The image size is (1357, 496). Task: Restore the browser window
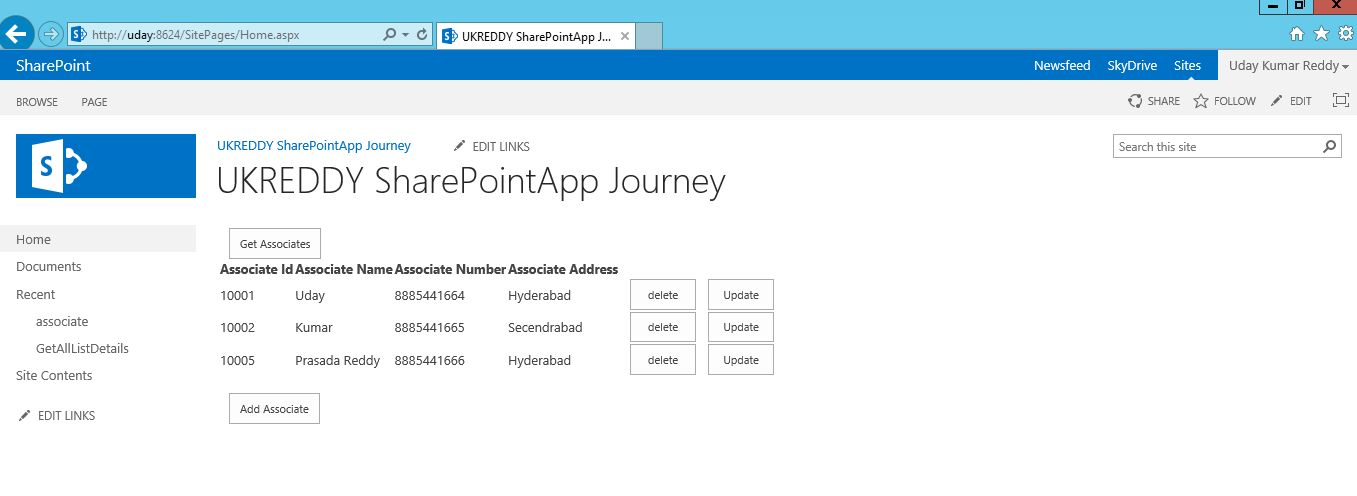tap(1299, 6)
